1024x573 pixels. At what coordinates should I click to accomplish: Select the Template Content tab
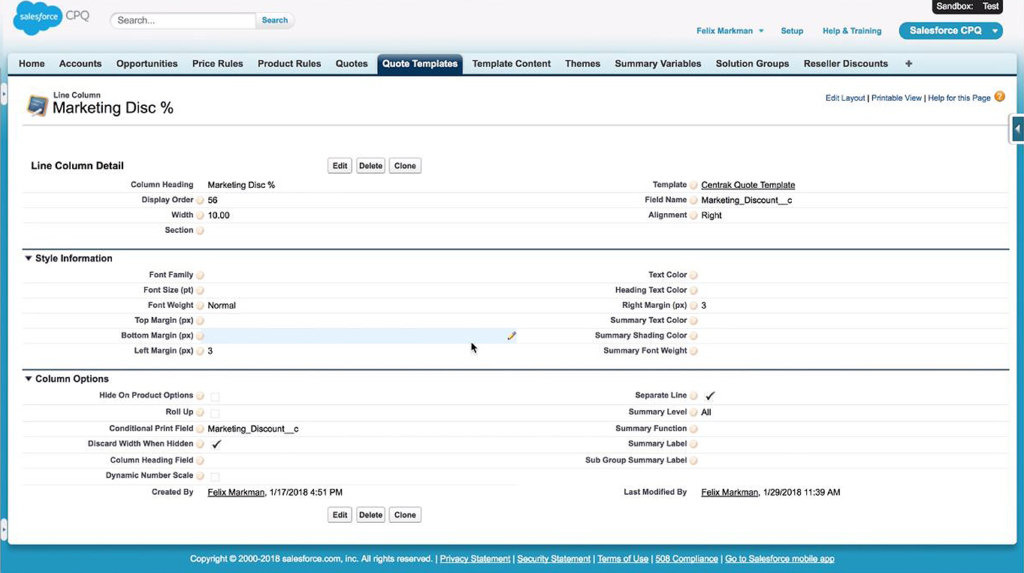(511, 64)
